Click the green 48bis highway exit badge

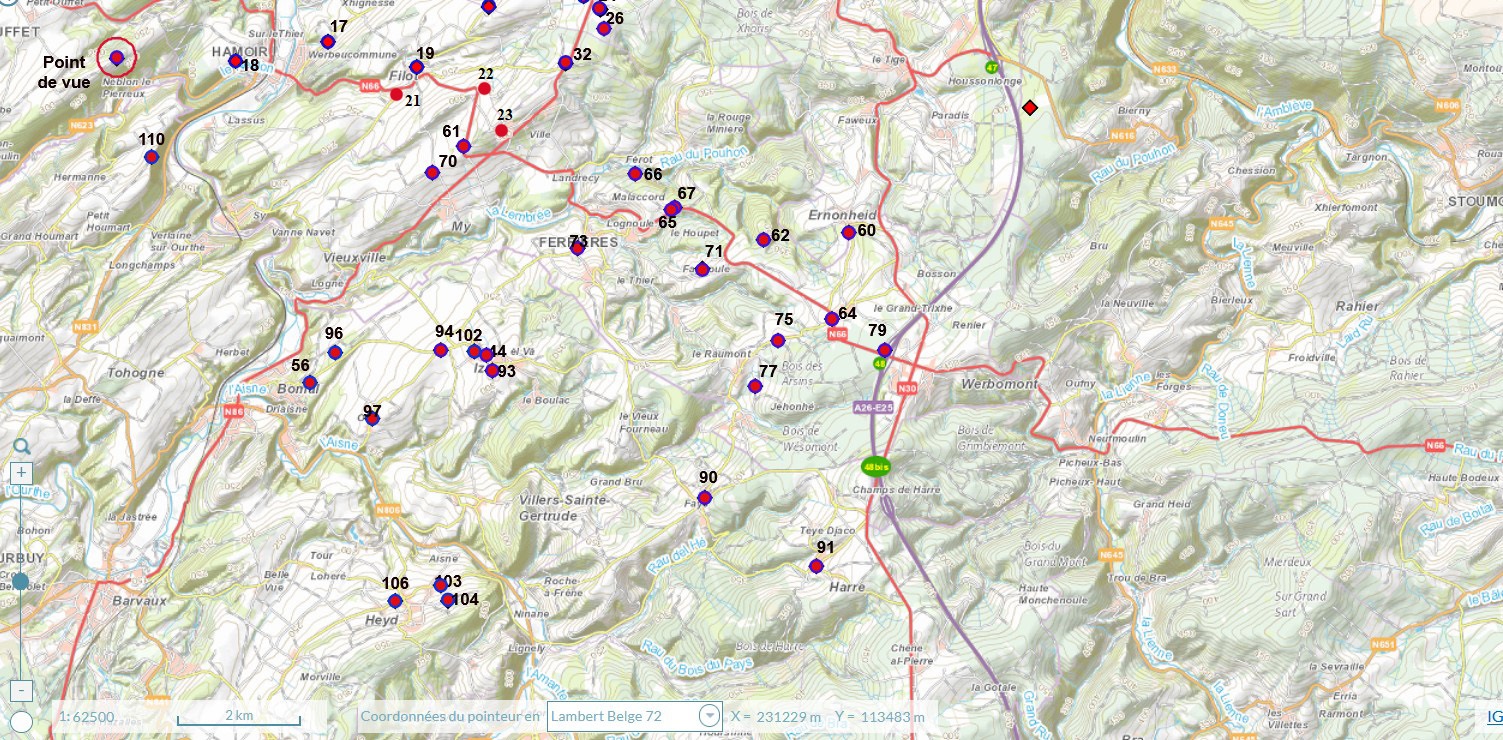point(877,467)
